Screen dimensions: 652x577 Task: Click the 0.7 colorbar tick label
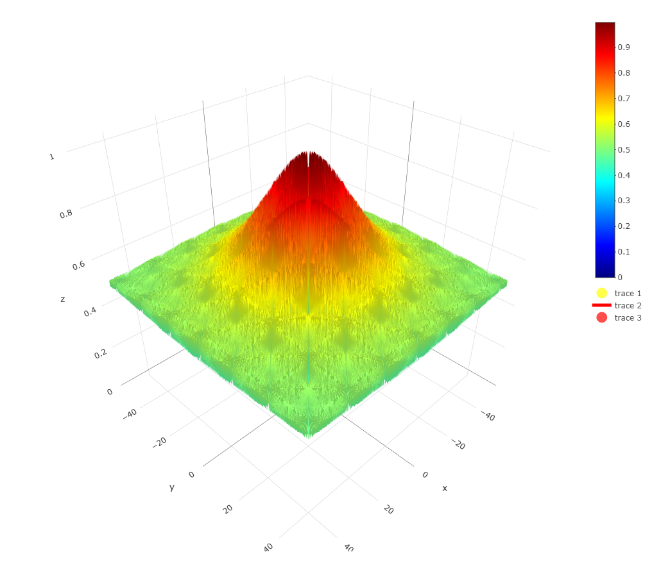pyautogui.click(x=624, y=99)
